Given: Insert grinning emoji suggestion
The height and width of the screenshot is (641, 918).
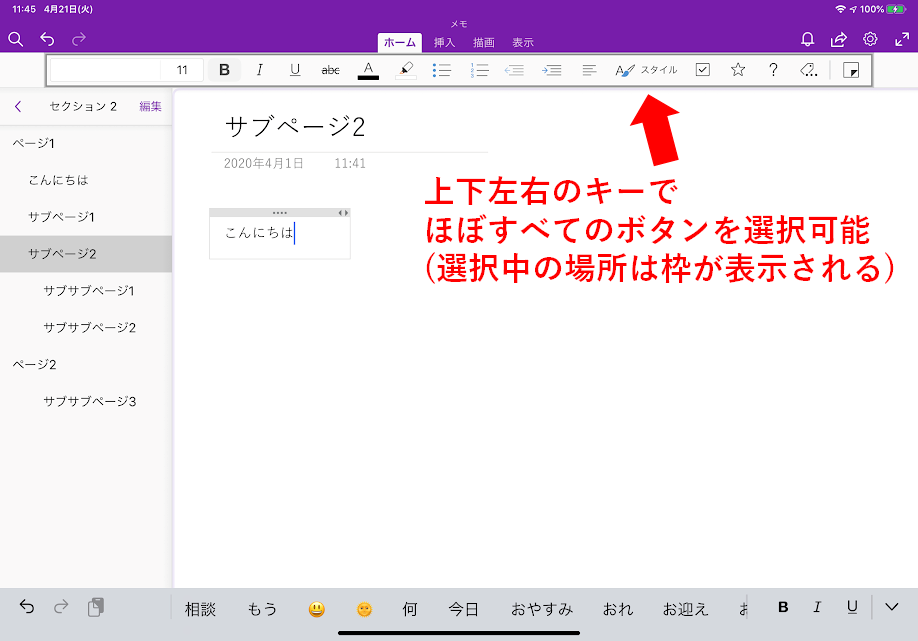Looking at the screenshot, I should tap(316, 609).
